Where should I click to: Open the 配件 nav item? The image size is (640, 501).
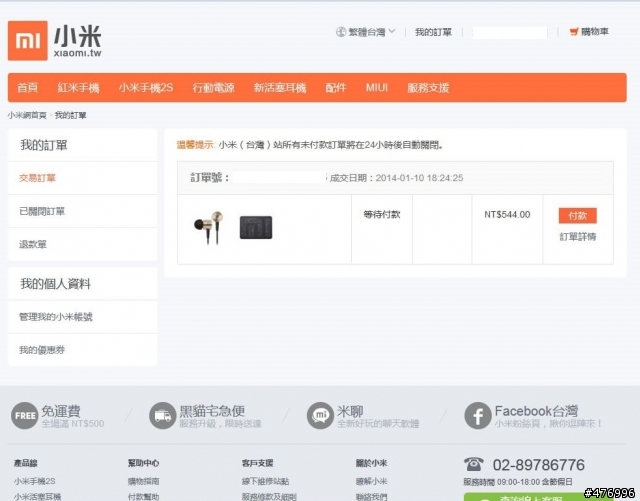click(336, 88)
